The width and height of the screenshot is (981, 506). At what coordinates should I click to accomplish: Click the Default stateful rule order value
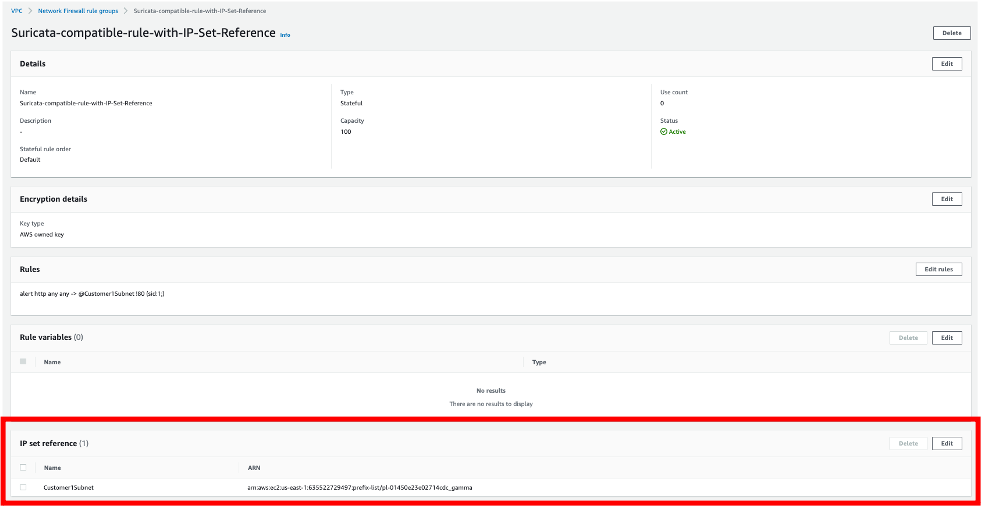coord(30,160)
